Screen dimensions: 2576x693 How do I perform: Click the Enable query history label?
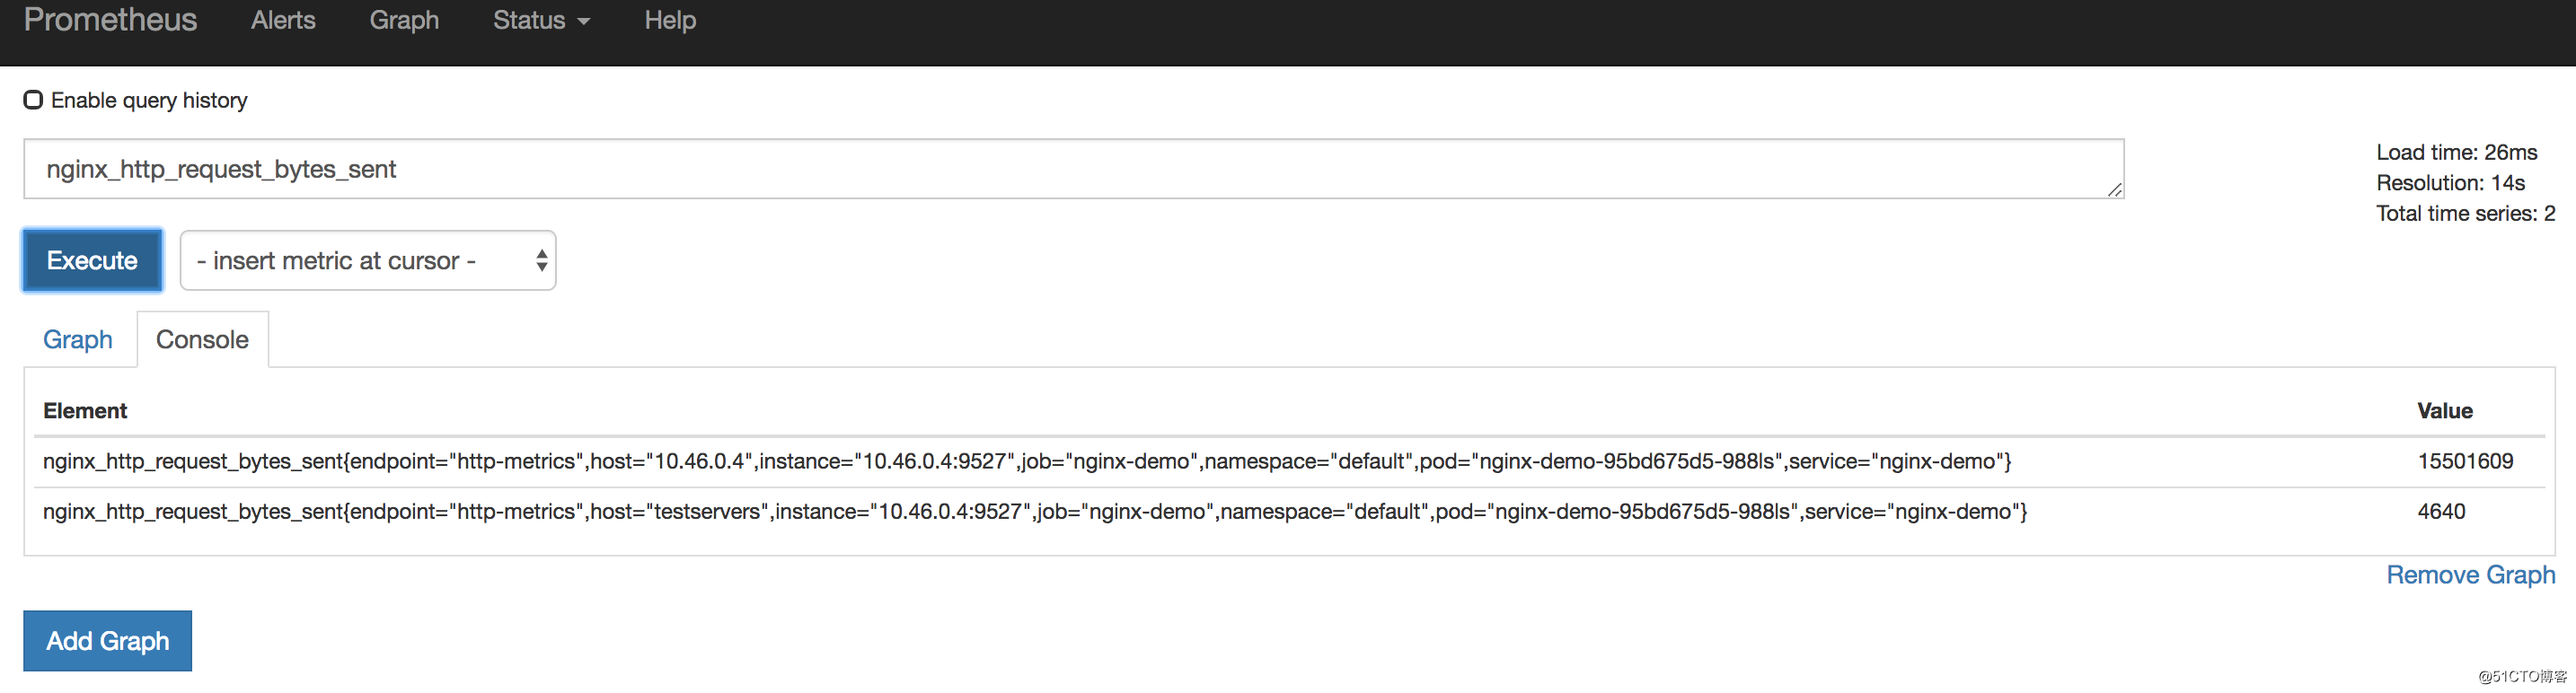coord(149,100)
